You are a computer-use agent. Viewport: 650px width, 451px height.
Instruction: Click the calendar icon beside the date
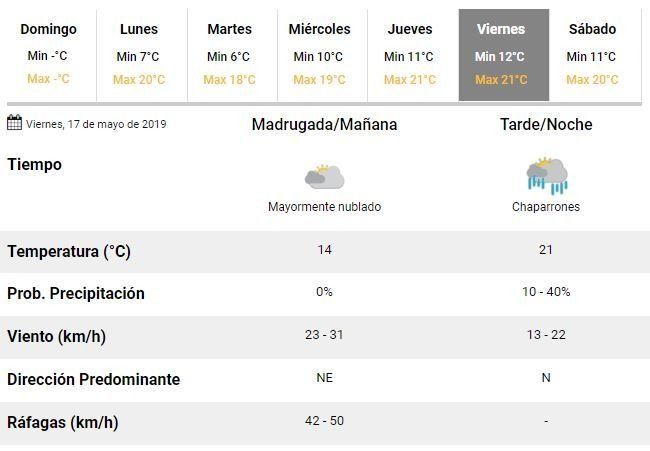pos(14,123)
